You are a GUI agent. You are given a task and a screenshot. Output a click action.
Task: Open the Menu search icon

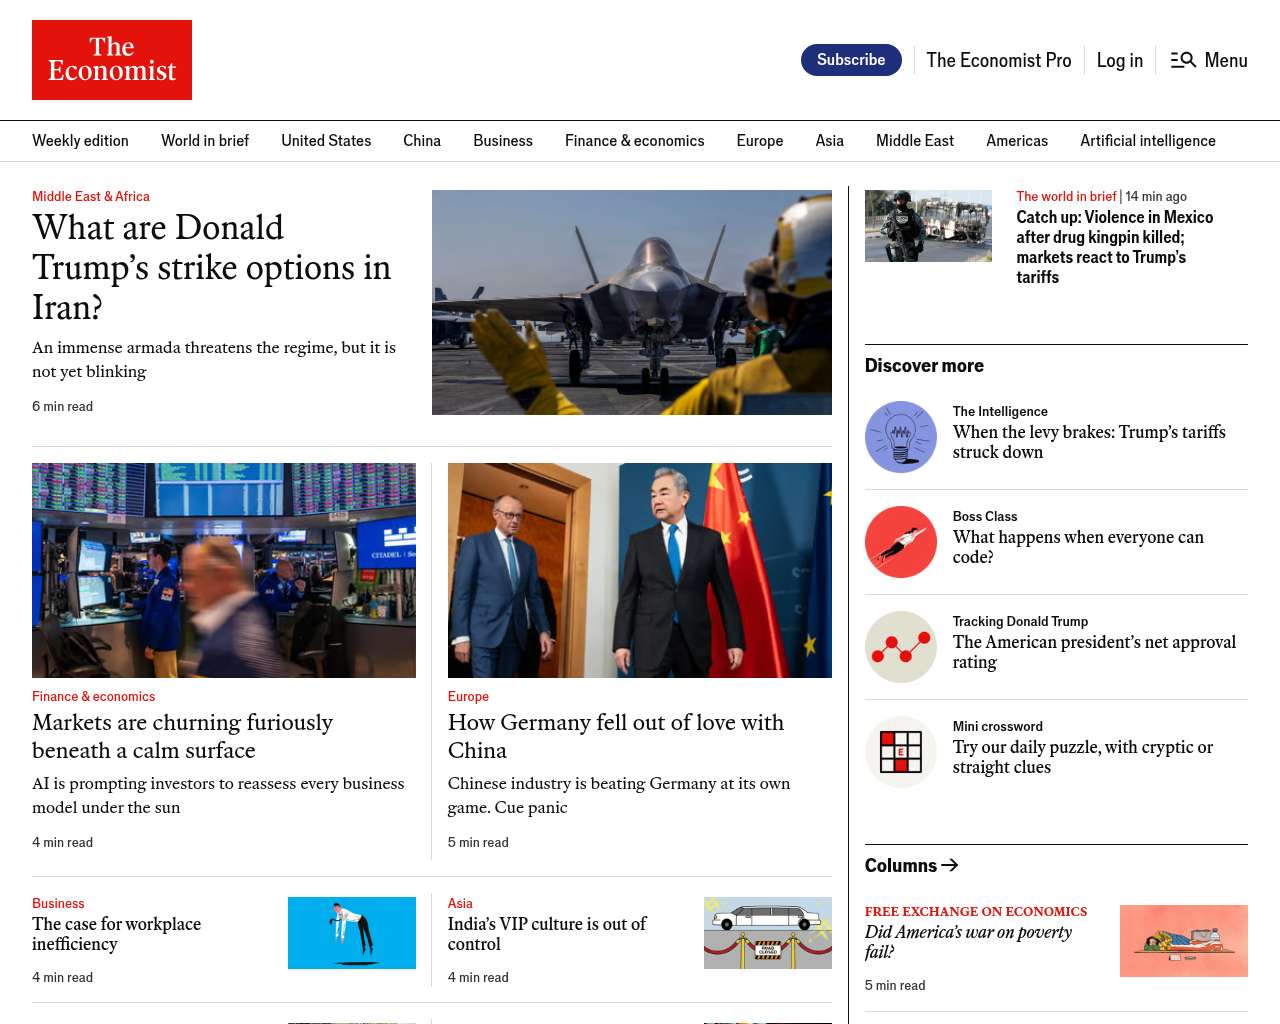1183,60
